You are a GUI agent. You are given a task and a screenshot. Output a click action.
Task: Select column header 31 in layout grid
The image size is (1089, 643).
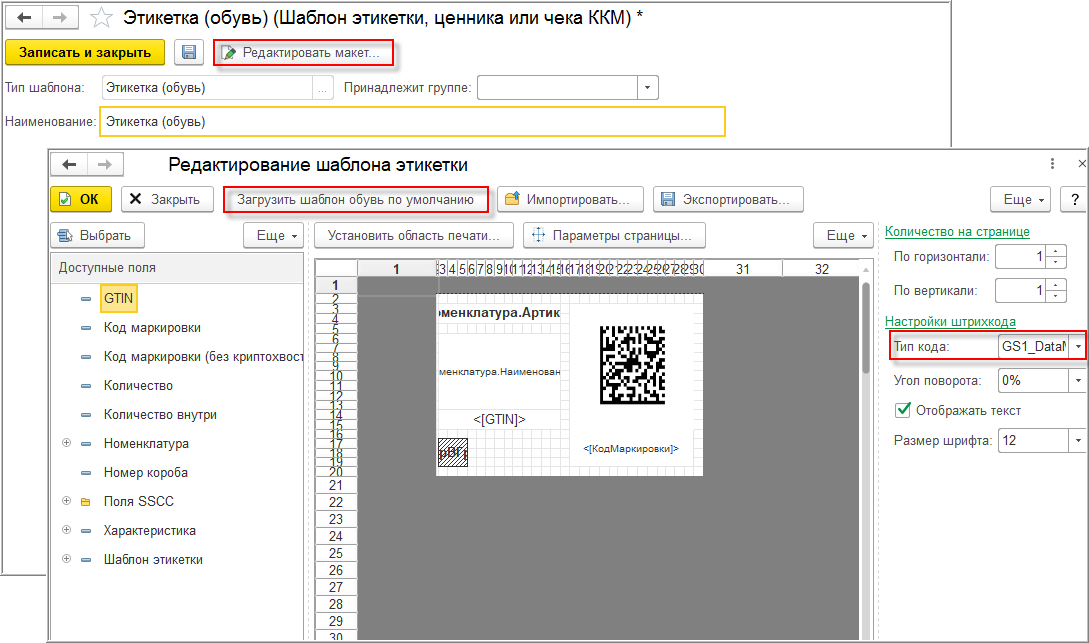tap(742, 269)
